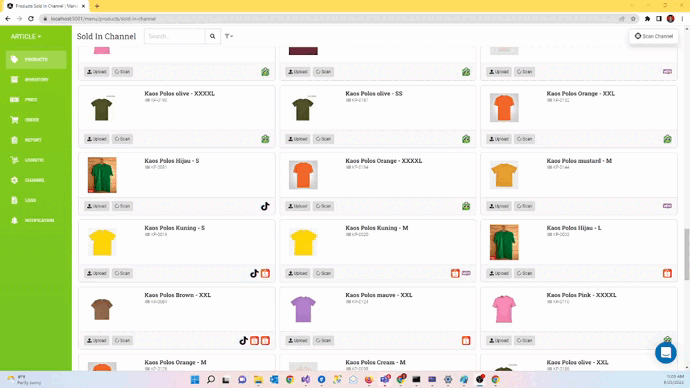Click Shopee icon on Kaos Polos mauve - XXL
Screen dimensions: 690x388
[x=466, y=340]
